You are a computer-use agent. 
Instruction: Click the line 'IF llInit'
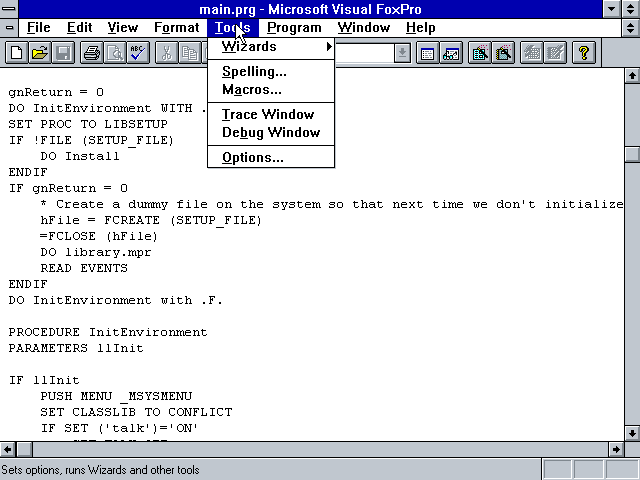click(44, 380)
